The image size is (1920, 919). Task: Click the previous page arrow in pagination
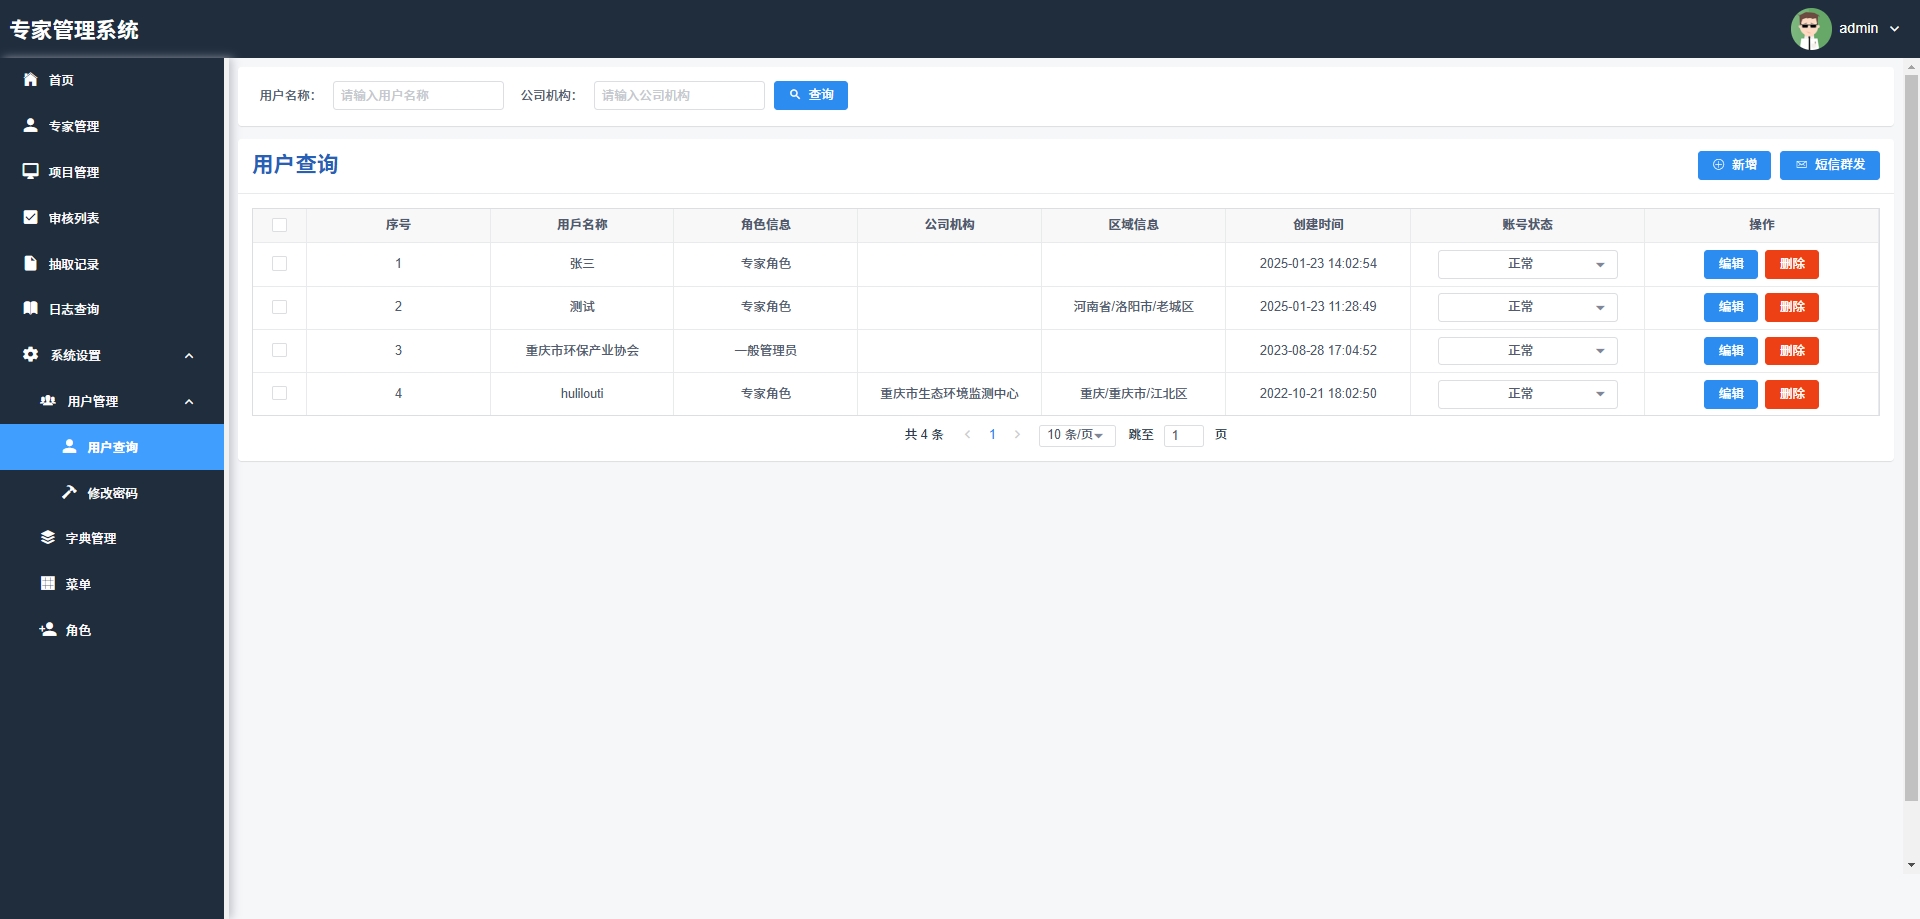967,434
